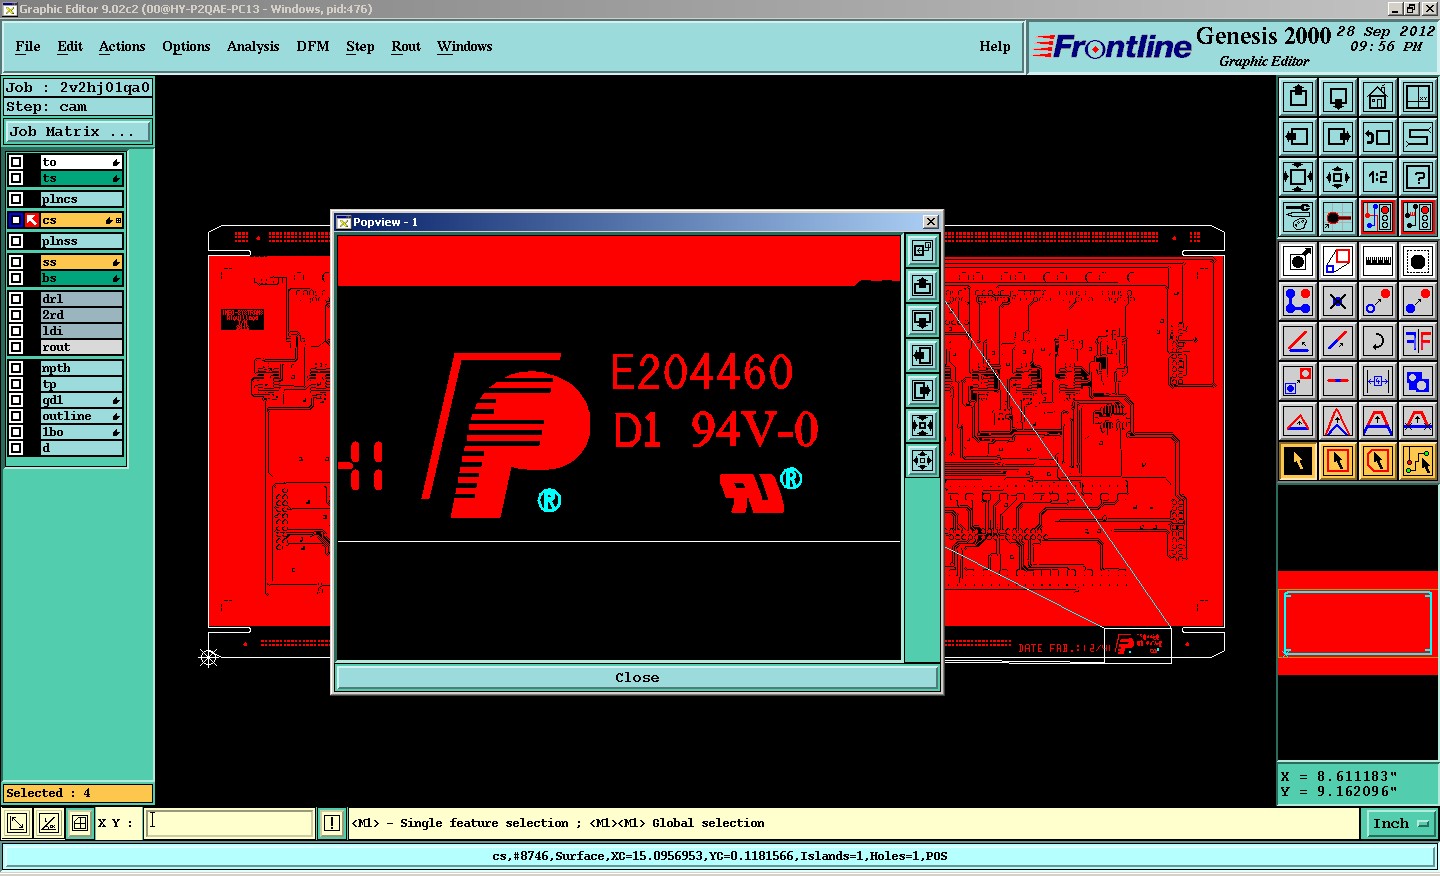Click the pan right arrow icon
The image size is (1440, 876).
pos(1338,137)
